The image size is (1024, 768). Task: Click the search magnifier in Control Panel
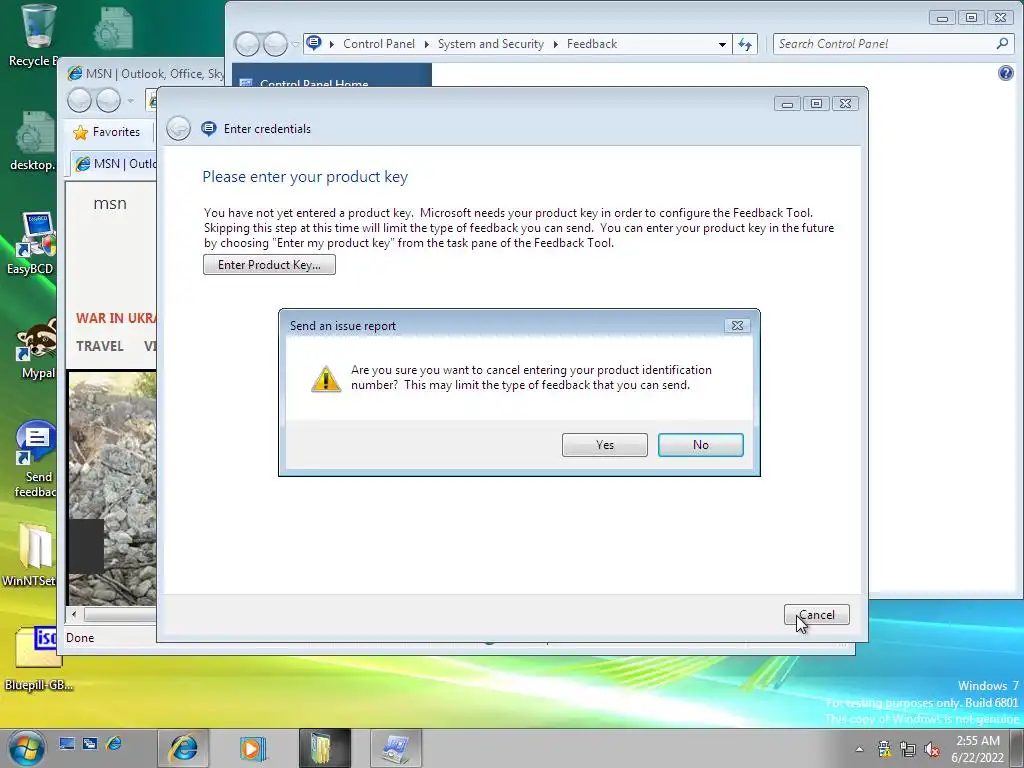1002,44
